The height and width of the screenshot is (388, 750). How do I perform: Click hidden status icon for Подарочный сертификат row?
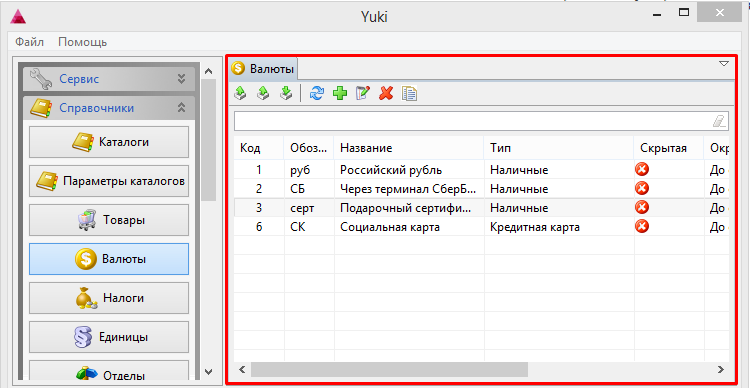click(x=642, y=207)
